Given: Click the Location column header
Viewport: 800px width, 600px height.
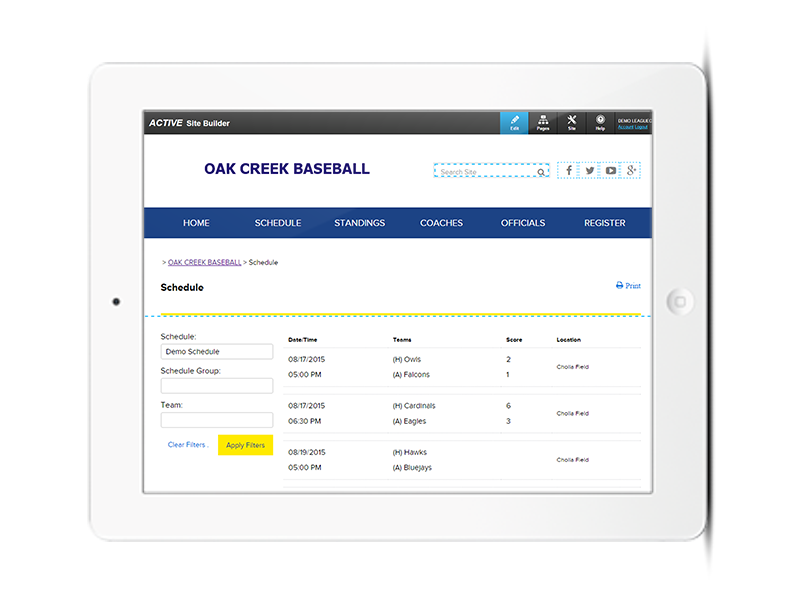Looking at the screenshot, I should [568, 340].
